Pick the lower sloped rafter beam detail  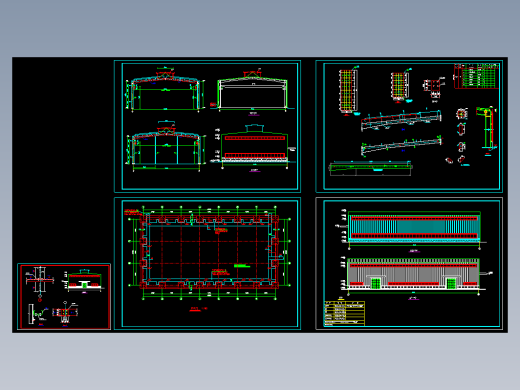tap(402, 146)
